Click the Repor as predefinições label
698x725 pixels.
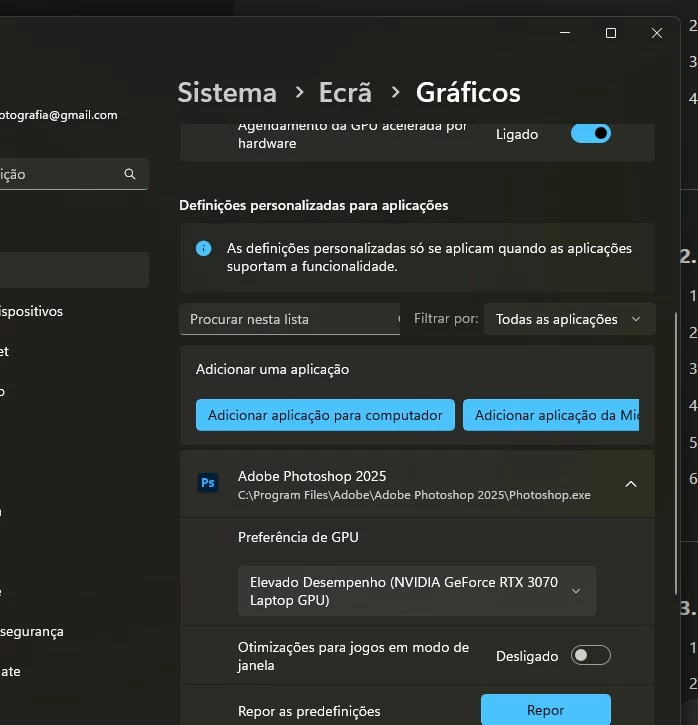(309, 711)
